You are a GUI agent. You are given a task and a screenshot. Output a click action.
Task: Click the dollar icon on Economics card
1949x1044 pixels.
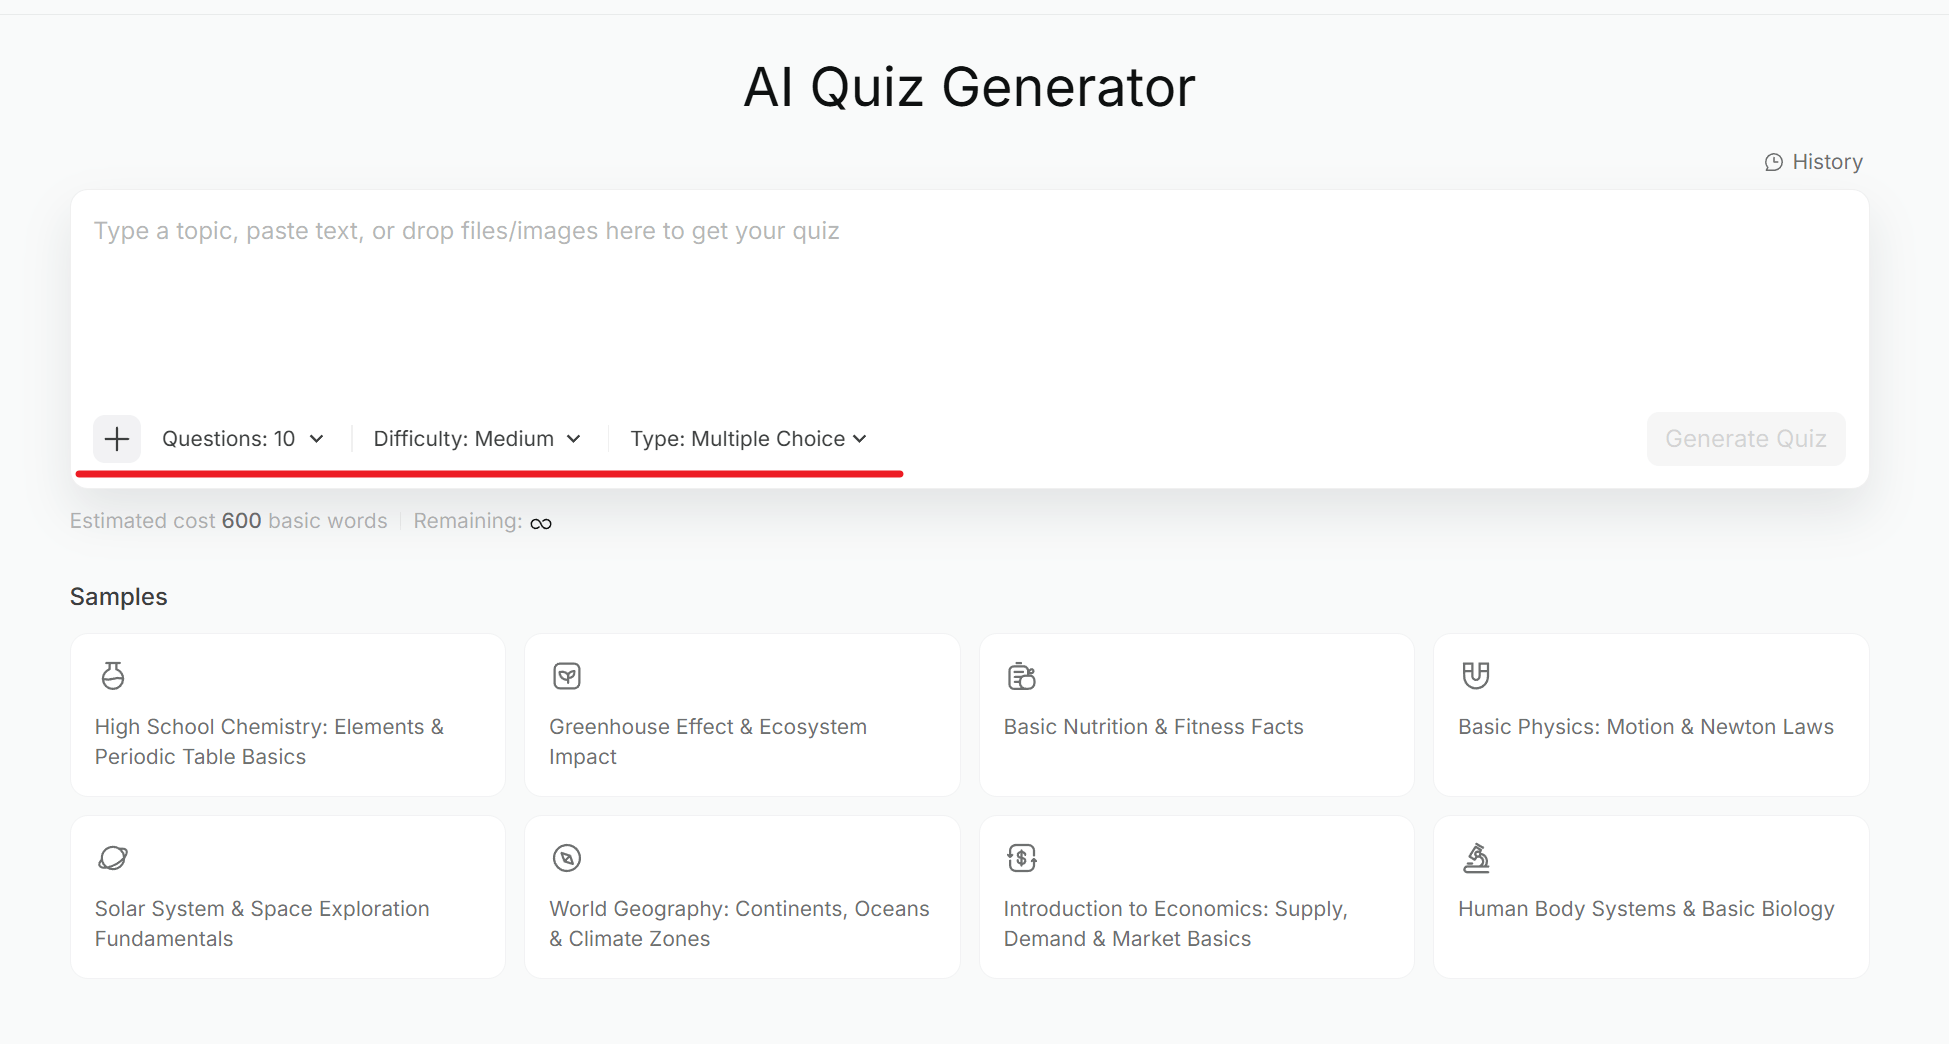coord(1021,858)
